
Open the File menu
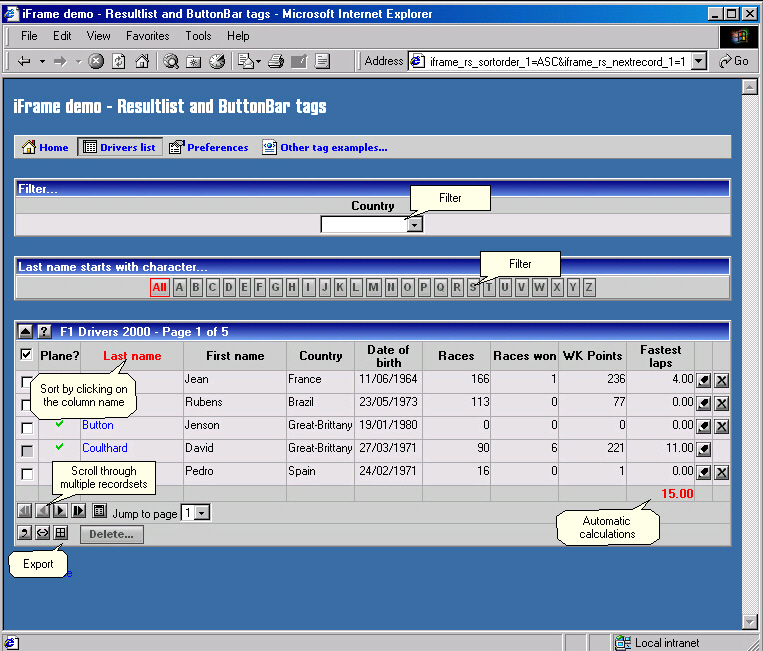click(29, 36)
